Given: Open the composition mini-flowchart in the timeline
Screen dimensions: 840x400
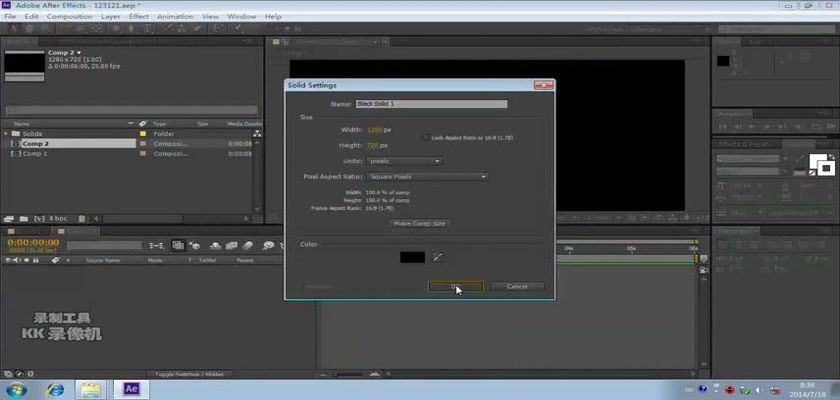Looking at the screenshot, I should pyautogui.click(x=156, y=245).
